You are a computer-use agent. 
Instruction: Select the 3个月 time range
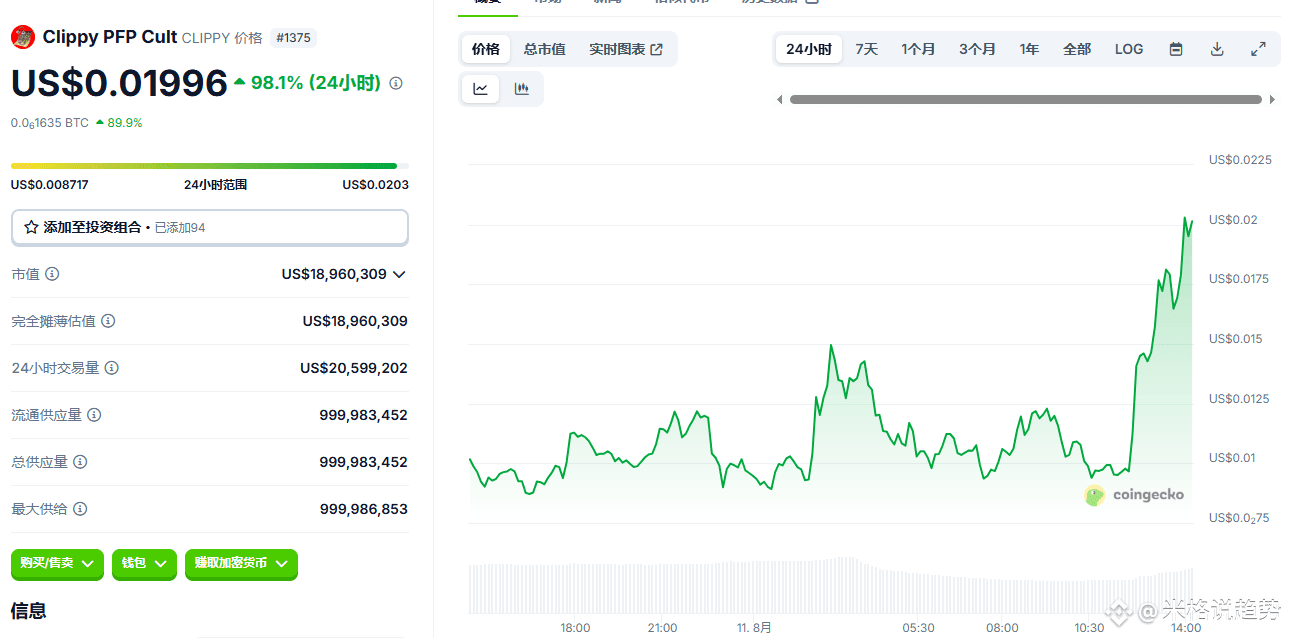(977, 49)
